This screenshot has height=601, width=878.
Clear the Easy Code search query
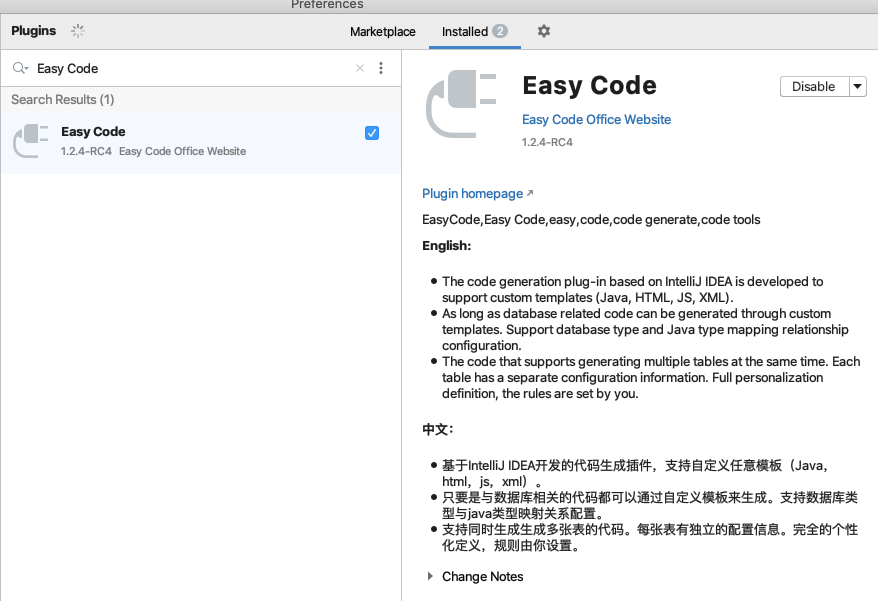coord(359,68)
